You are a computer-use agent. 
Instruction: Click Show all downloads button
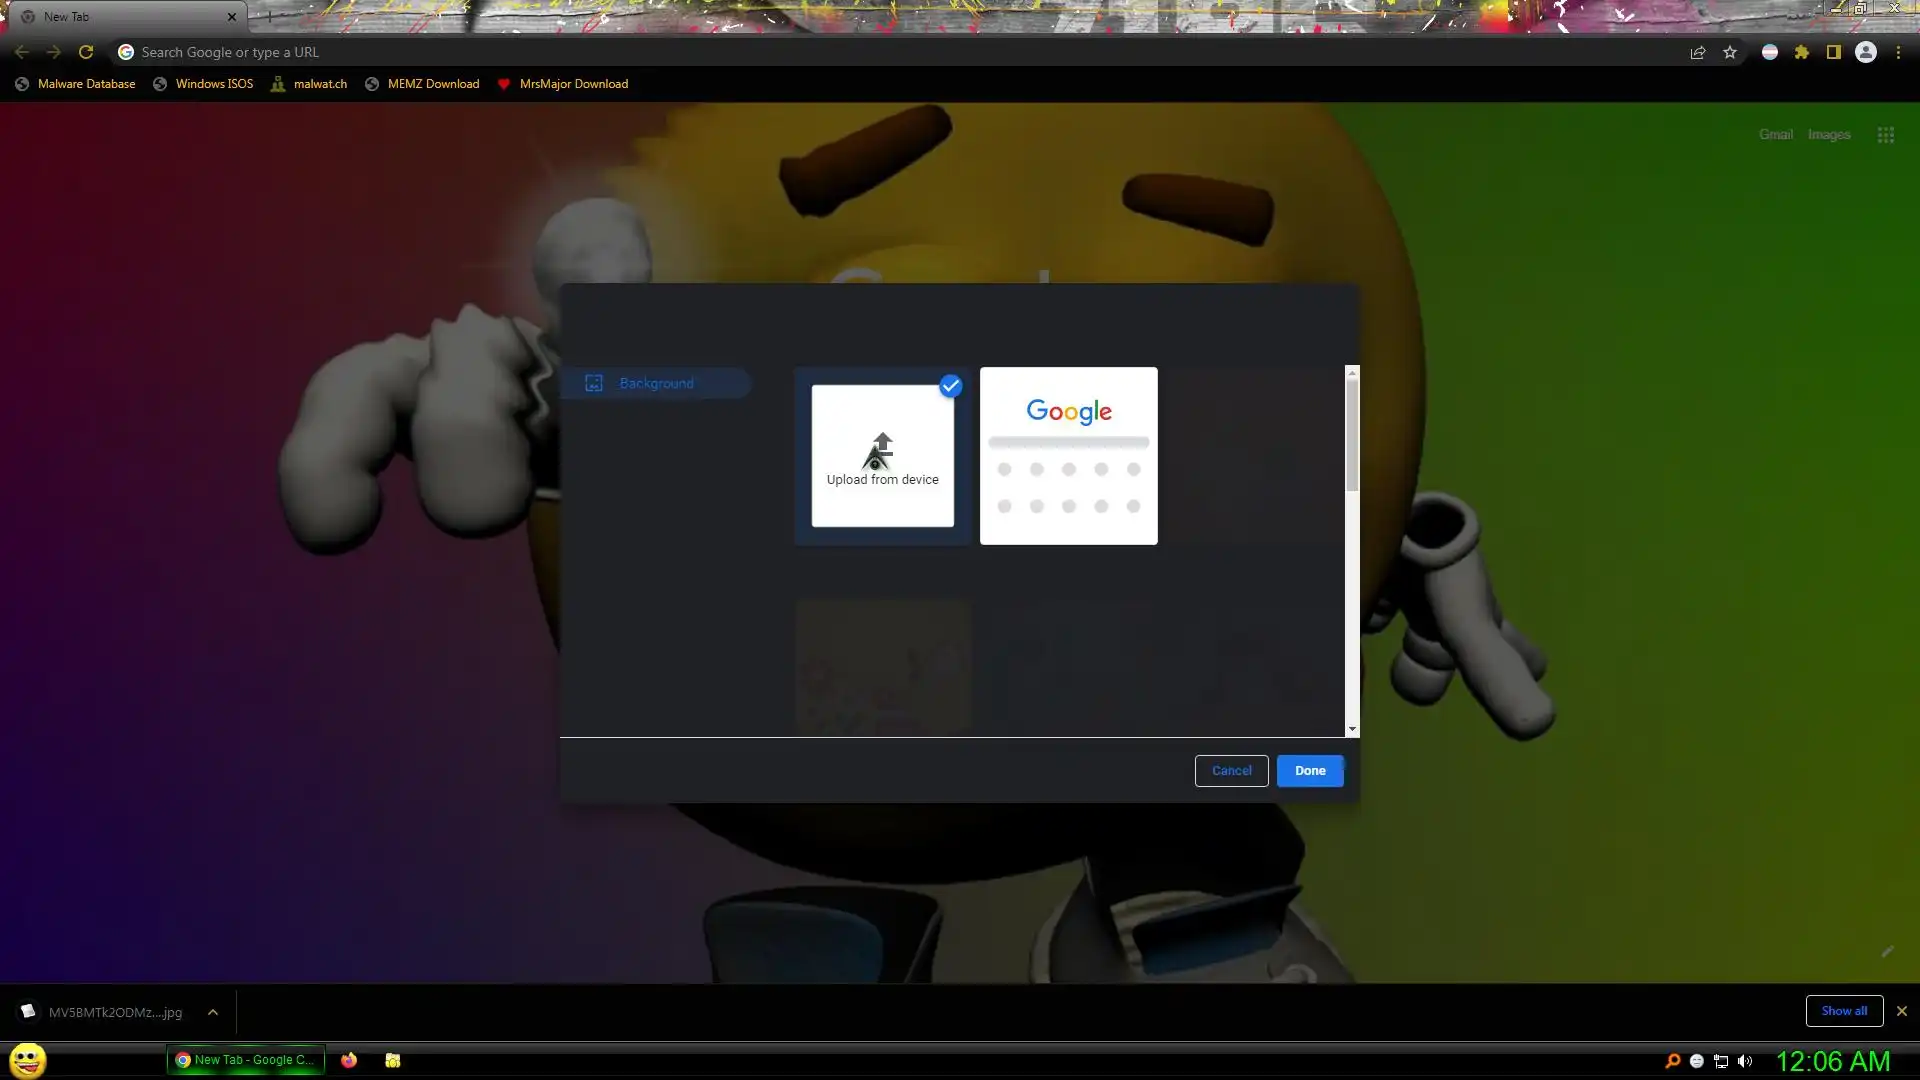1843,1011
